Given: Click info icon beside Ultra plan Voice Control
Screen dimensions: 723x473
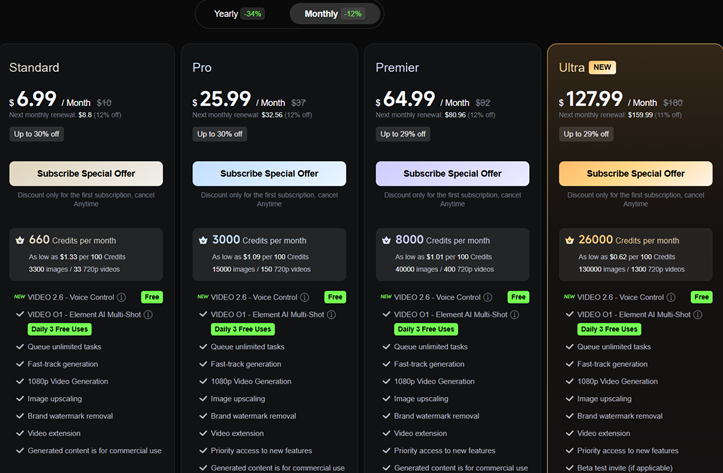Looking at the screenshot, I should [672, 297].
